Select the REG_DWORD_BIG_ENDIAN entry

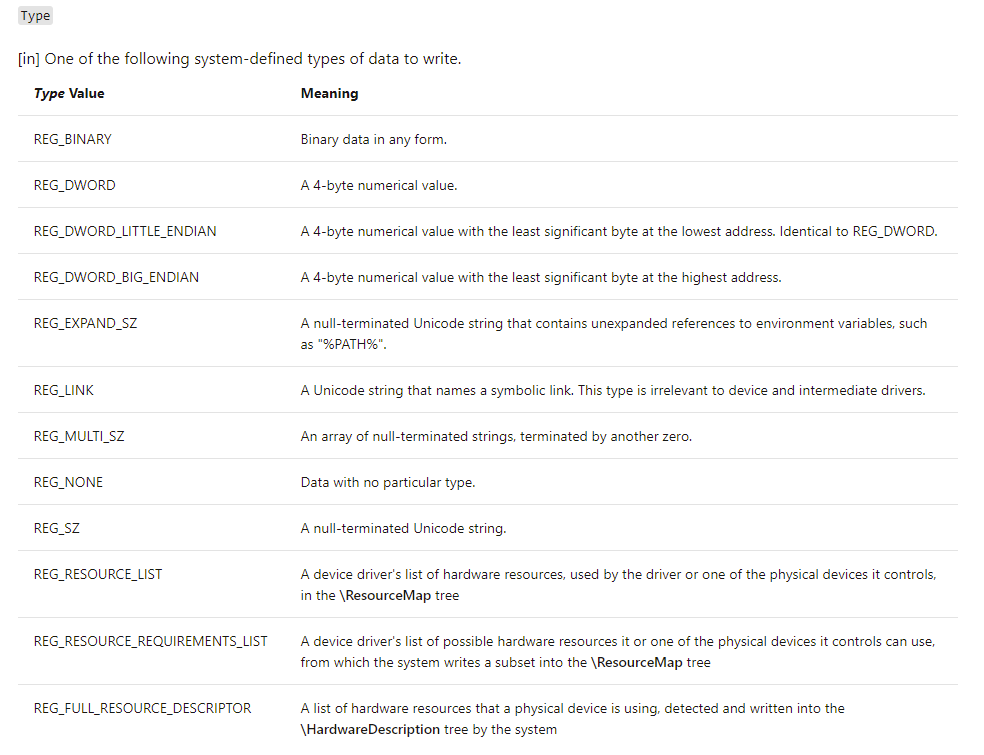coord(116,277)
